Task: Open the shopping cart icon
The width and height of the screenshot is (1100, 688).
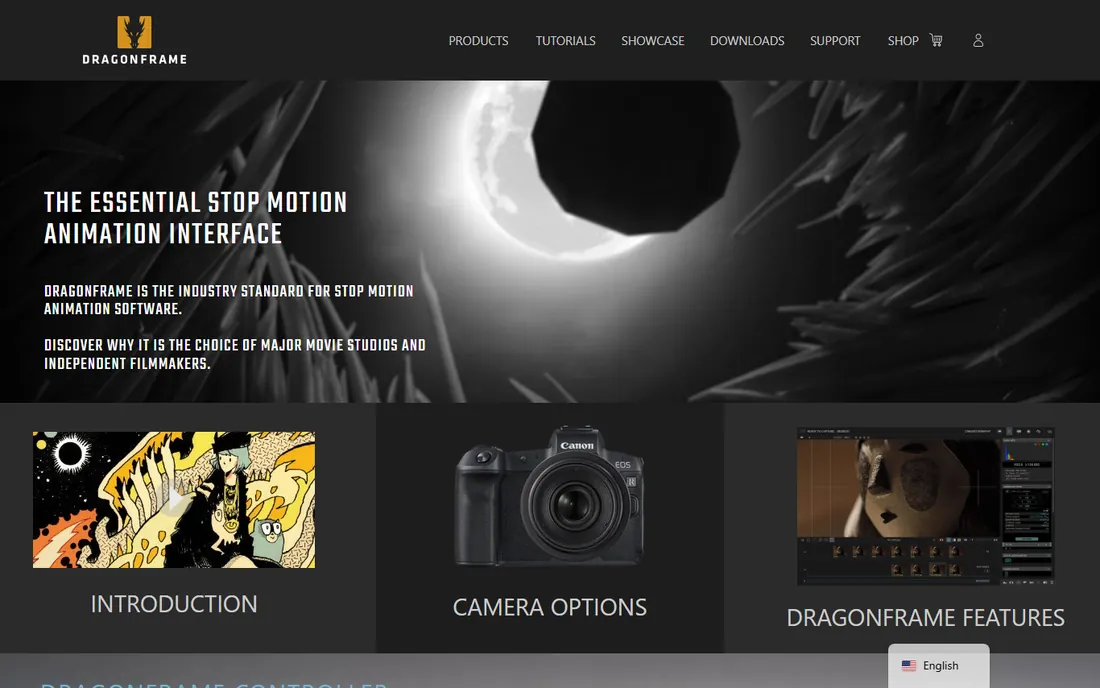Action: [x=936, y=40]
